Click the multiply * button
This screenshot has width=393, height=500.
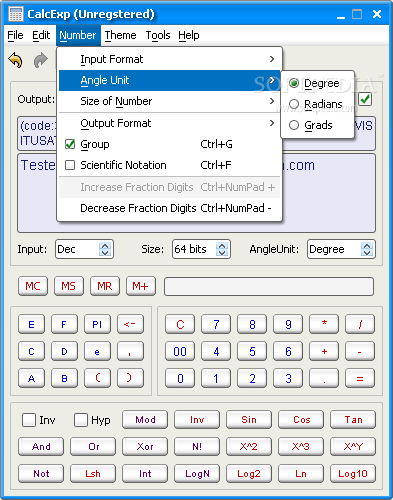coord(324,324)
